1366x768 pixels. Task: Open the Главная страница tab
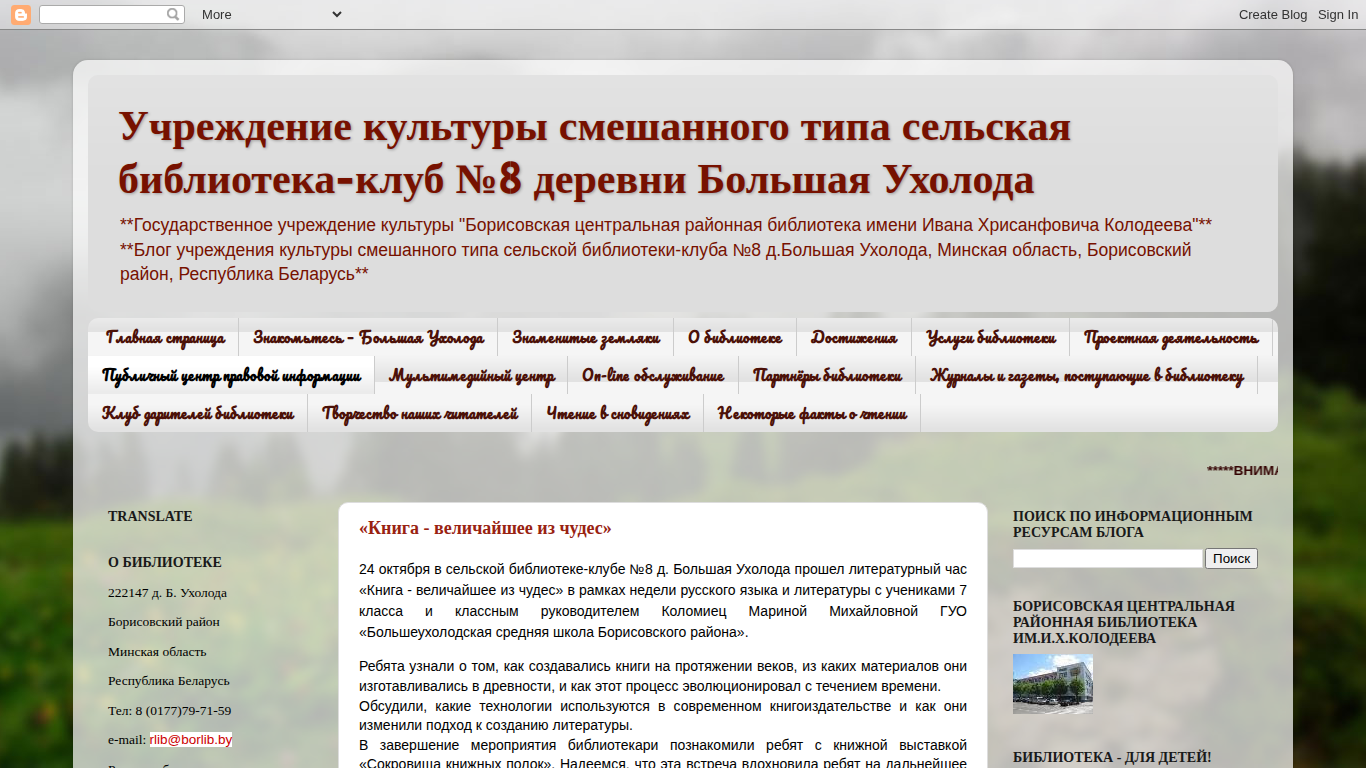click(164, 337)
